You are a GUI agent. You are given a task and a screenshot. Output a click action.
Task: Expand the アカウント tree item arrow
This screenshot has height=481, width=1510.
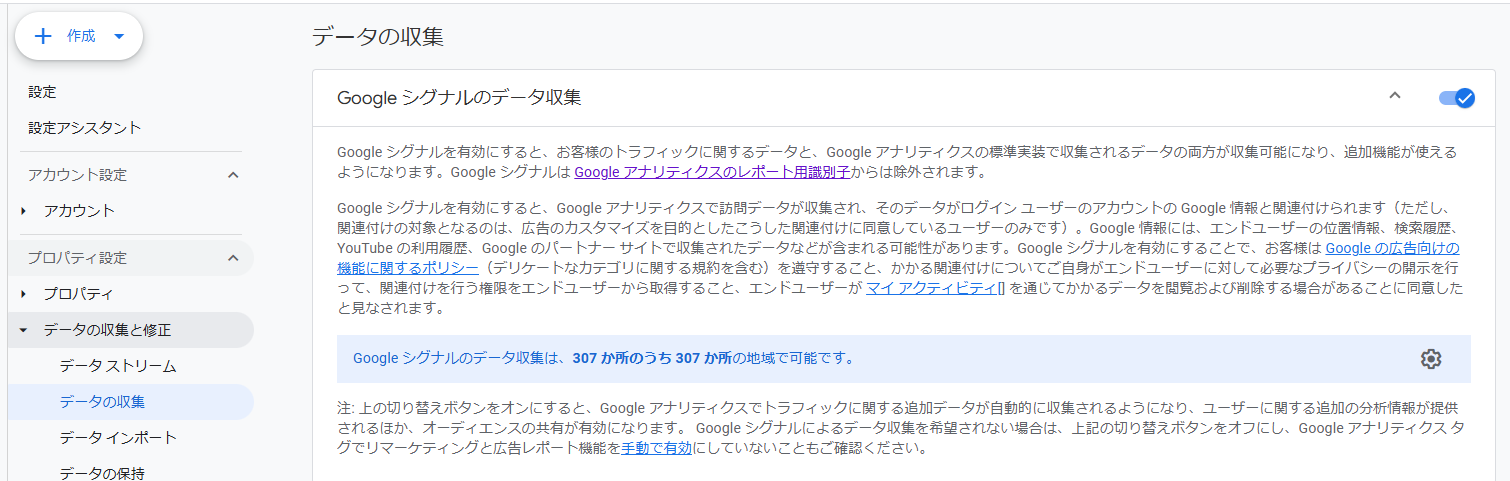click(24, 211)
